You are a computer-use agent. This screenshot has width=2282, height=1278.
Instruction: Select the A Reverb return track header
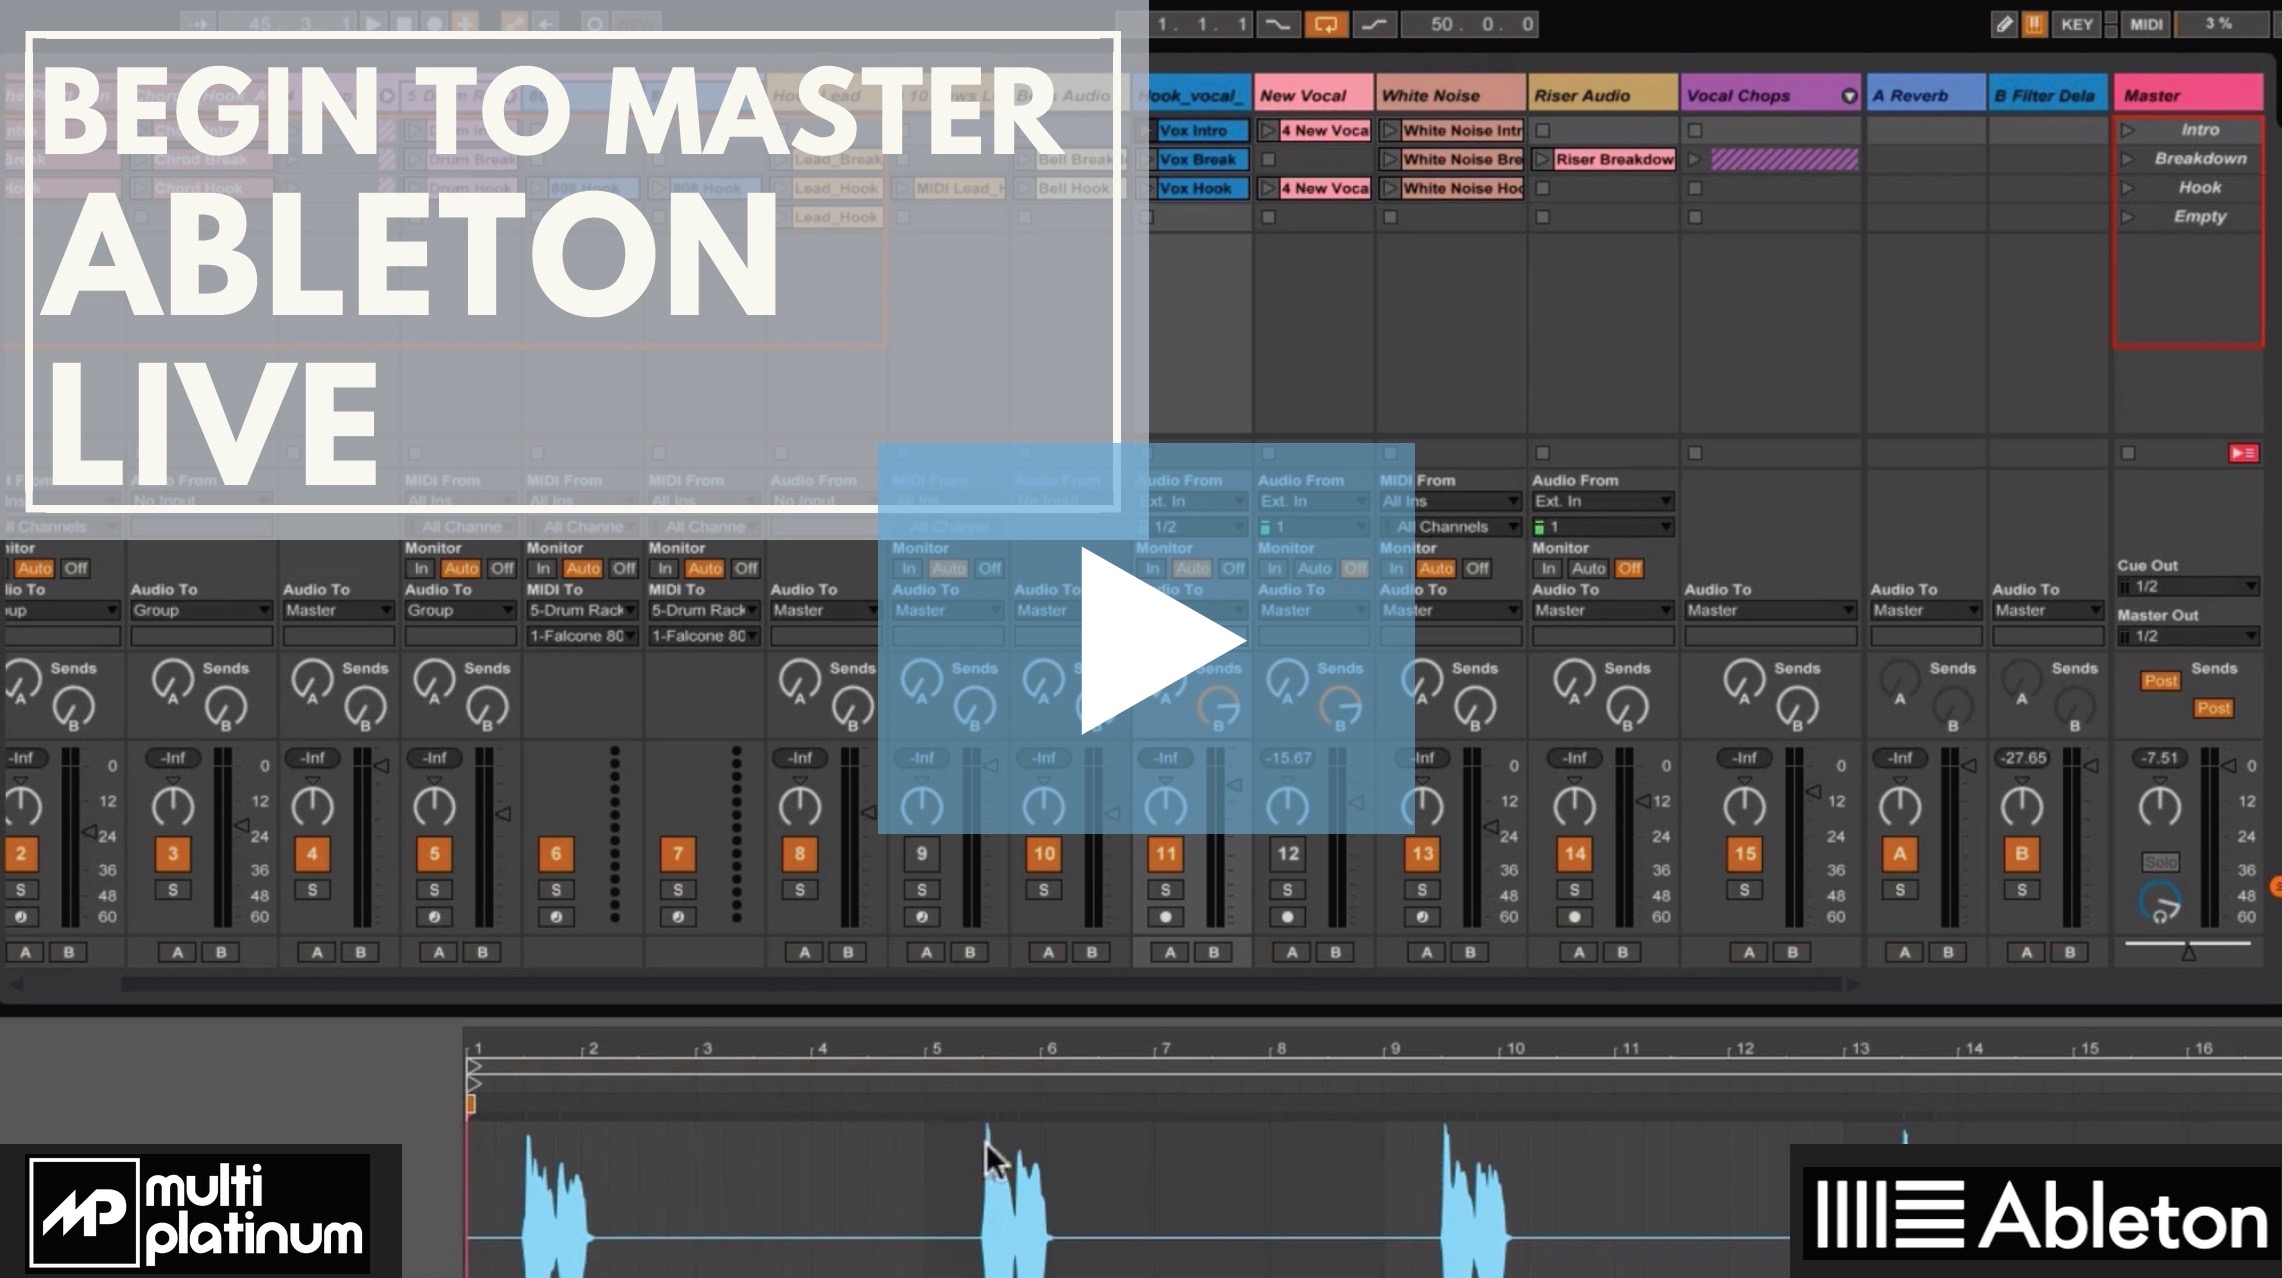[x=1926, y=95]
